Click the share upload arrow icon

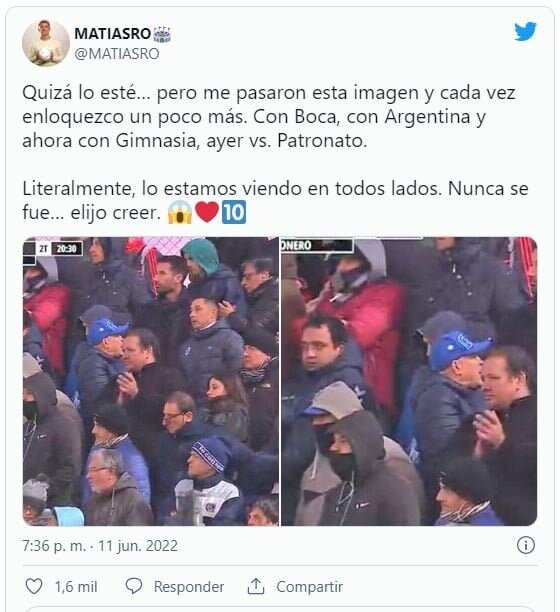tap(256, 586)
